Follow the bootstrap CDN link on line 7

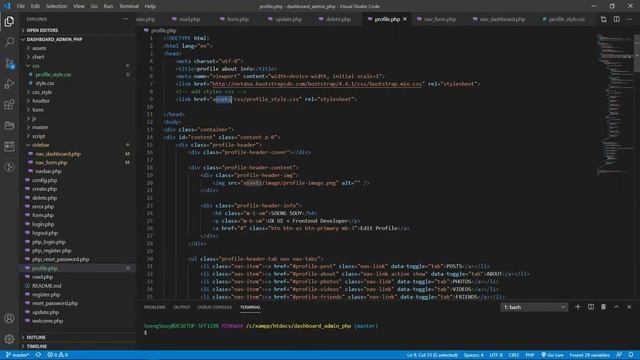(x=316, y=84)
